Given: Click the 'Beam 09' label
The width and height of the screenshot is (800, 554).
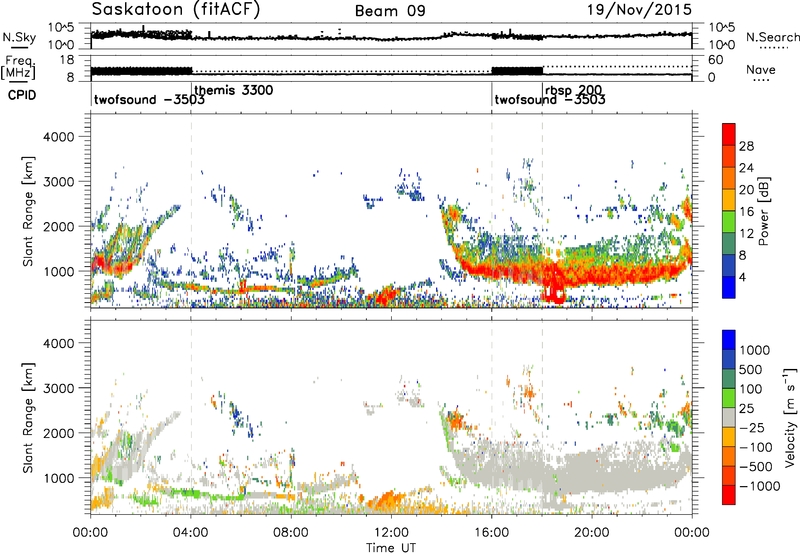Looking at the screenshot, I should click(x=390, y=11).
